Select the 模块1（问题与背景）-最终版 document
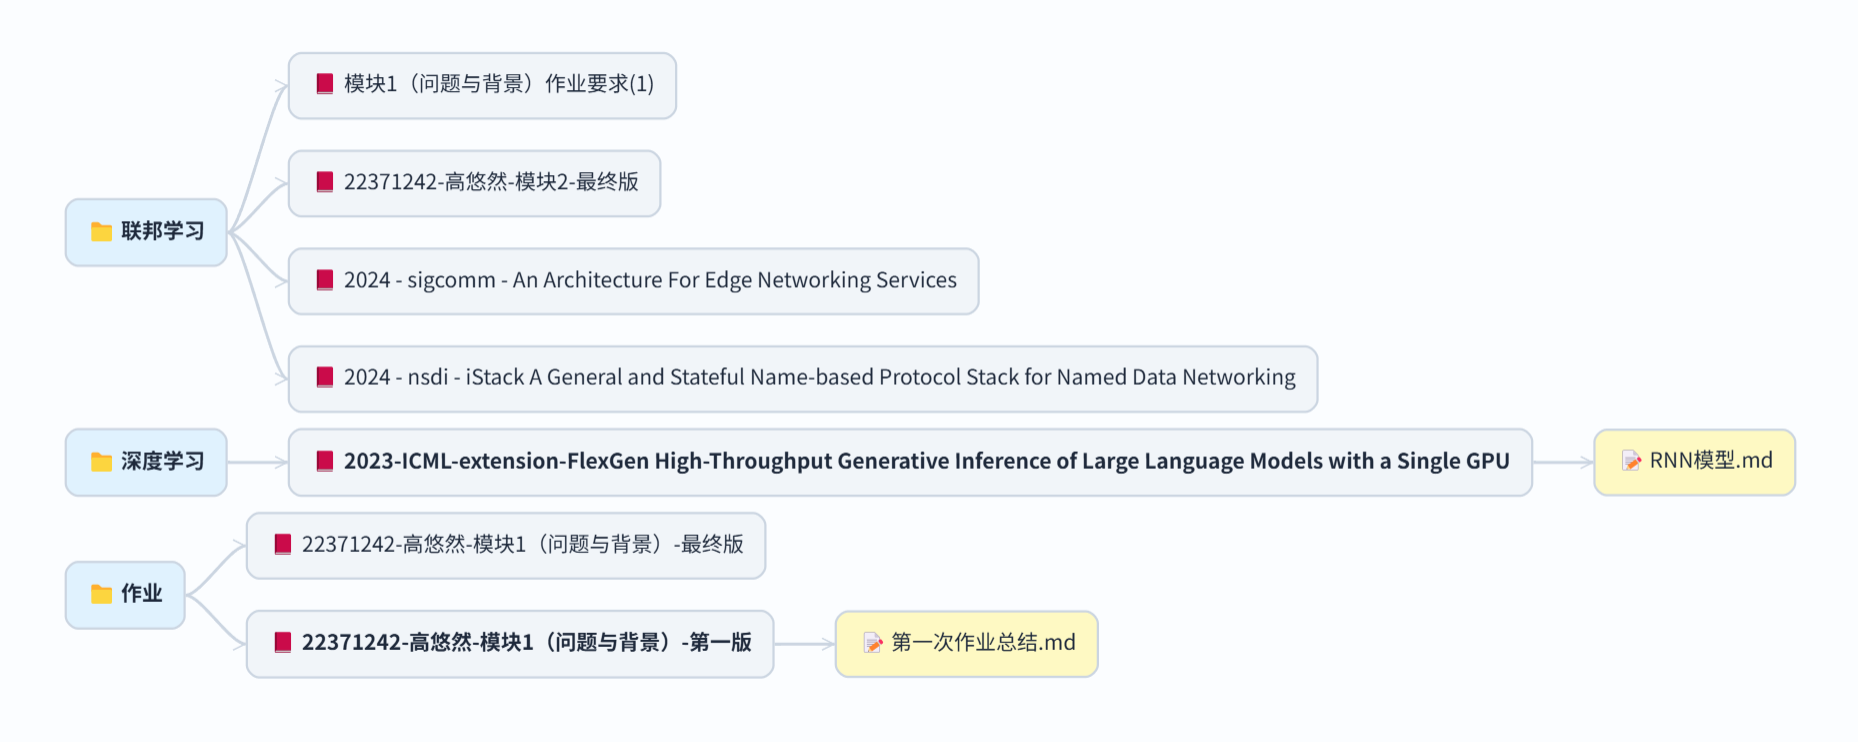The width and height of the screenshot is (1858, 742). pyautogui.click(x=522, y=545)
